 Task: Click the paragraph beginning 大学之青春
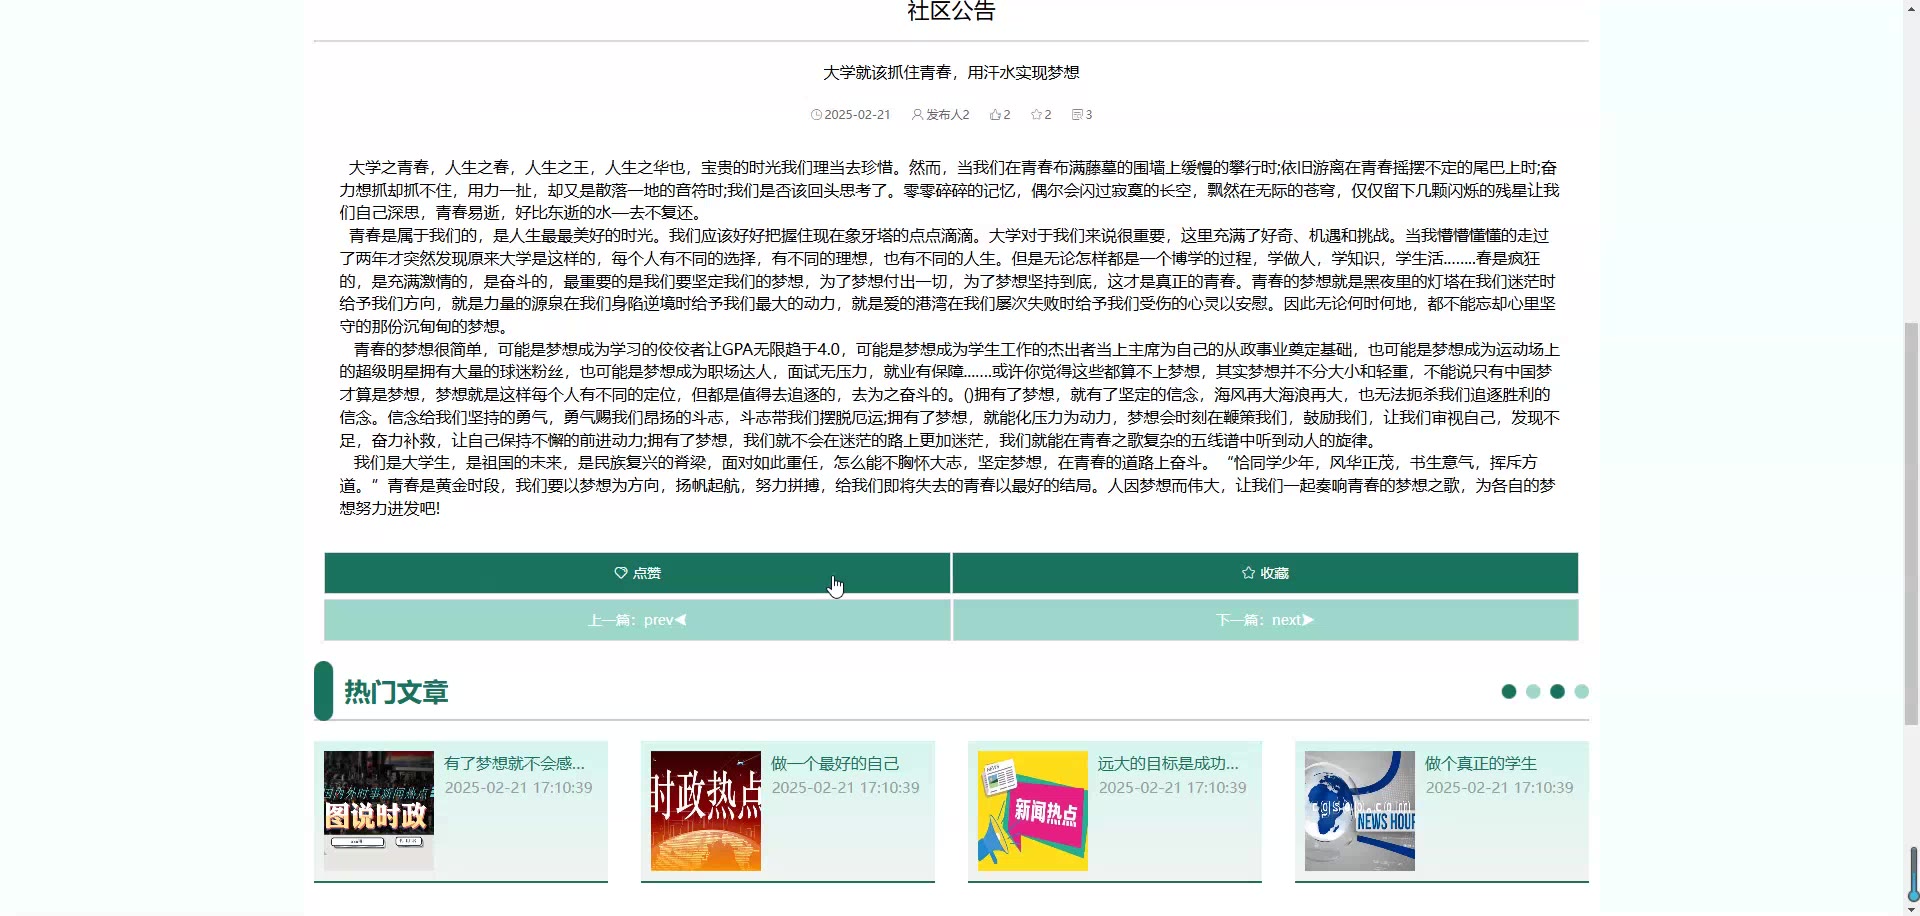click(x=950, y=190)
